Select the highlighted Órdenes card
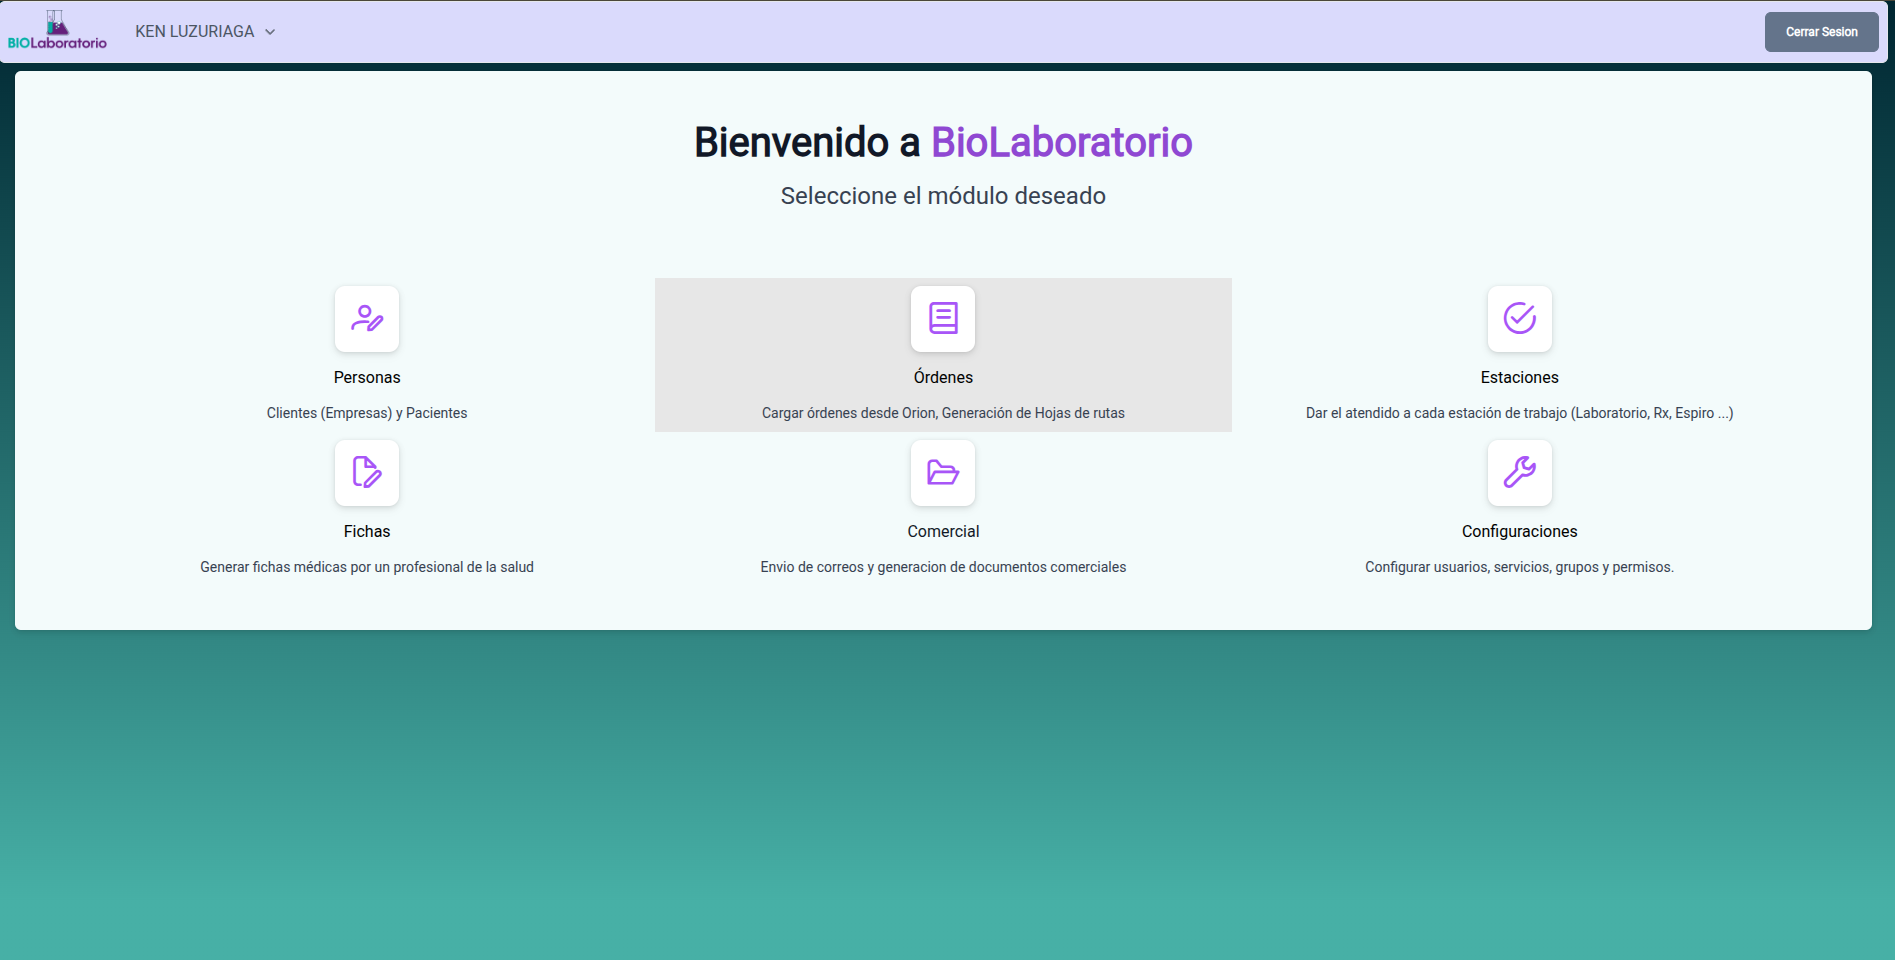 pos(942,355)
